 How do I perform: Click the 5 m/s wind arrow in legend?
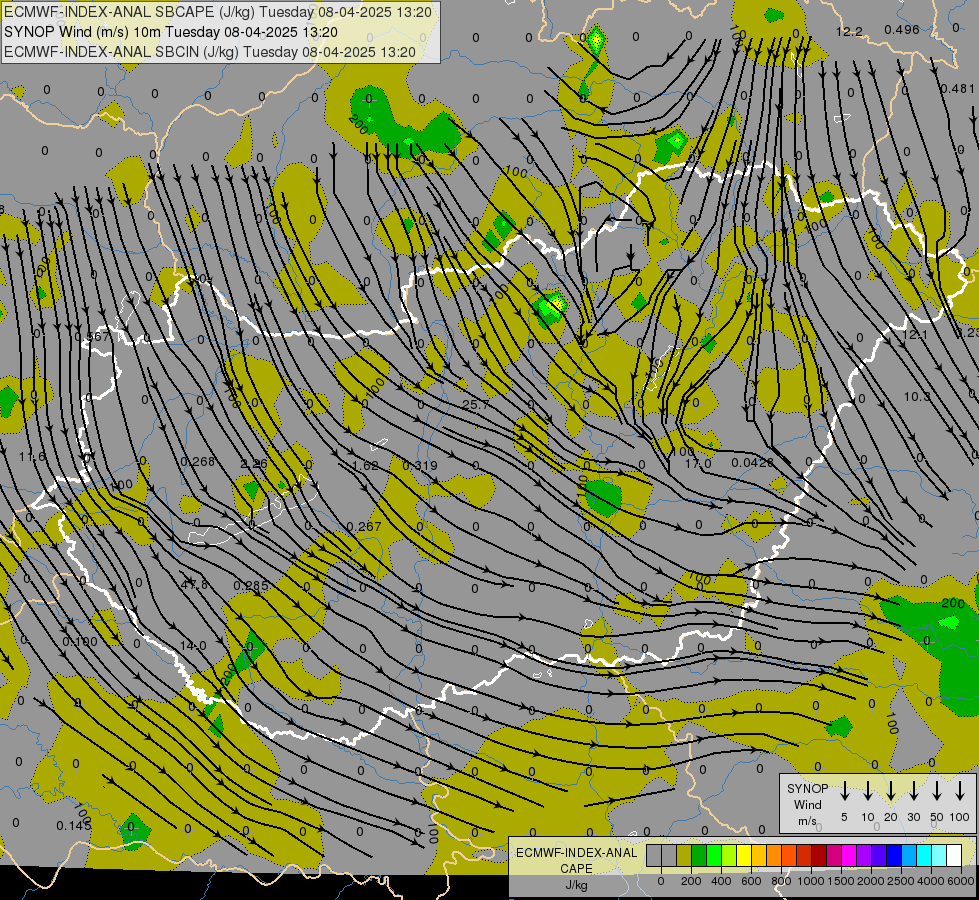[844, 791]
